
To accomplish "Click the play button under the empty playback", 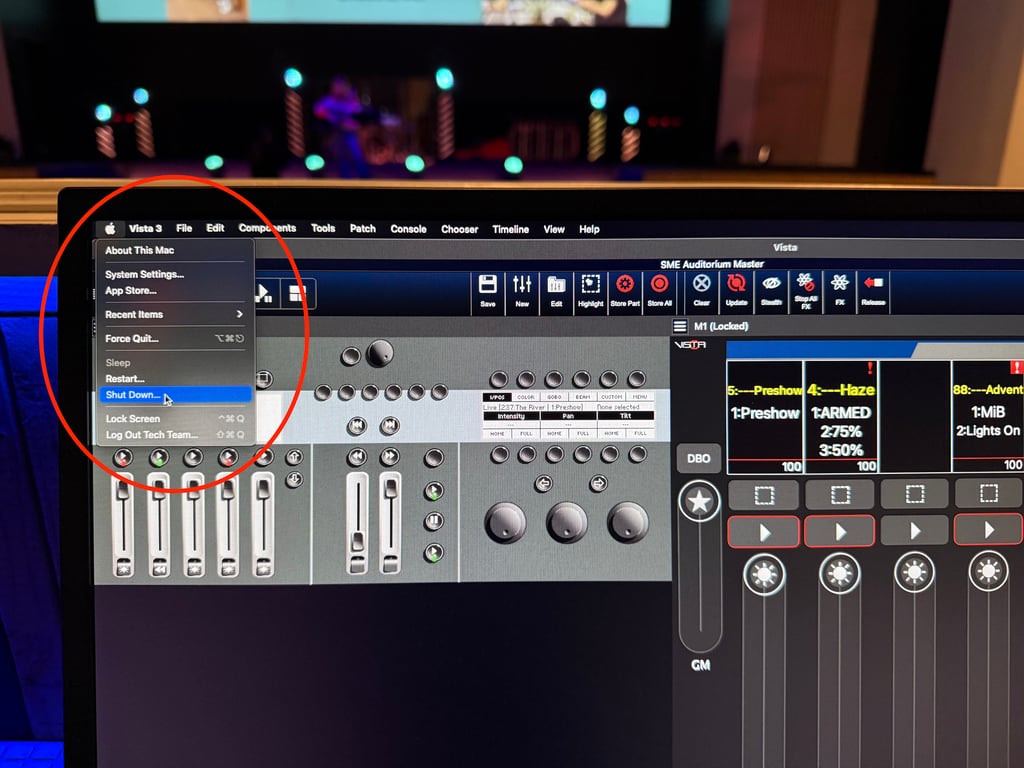I will point(914,530).
